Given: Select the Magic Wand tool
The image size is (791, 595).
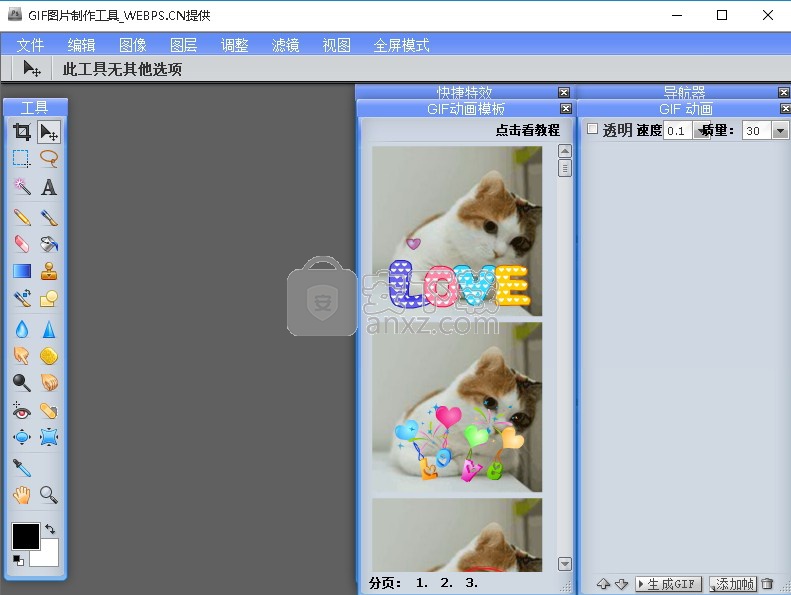Looking at the screenshot, I should point(22,186).
